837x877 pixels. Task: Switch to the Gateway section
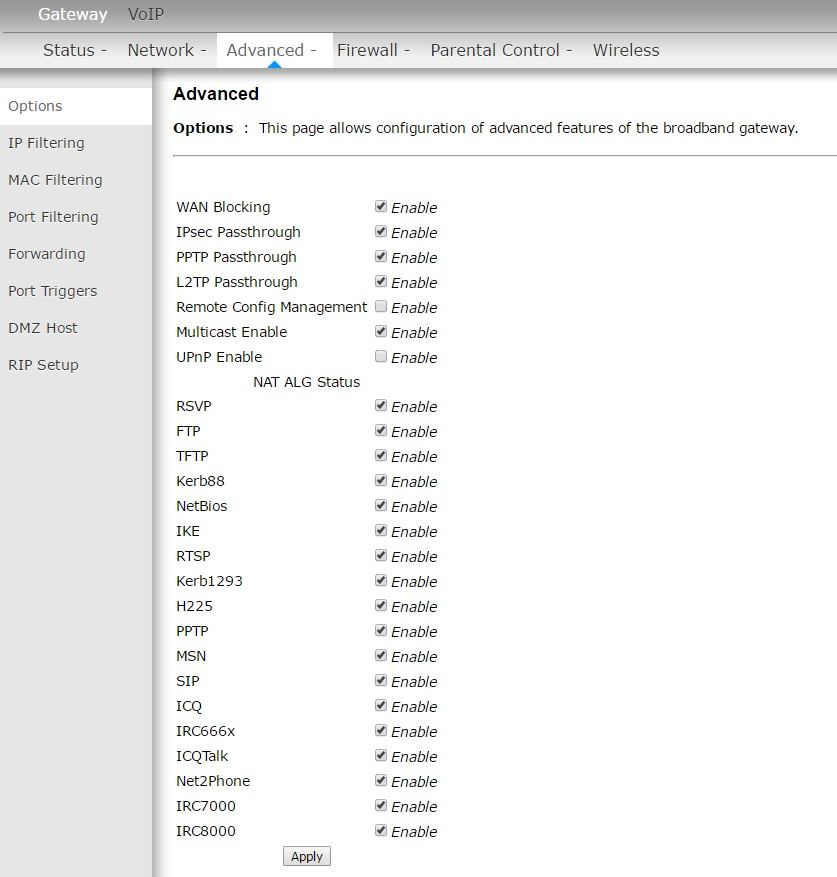(73, 14)
